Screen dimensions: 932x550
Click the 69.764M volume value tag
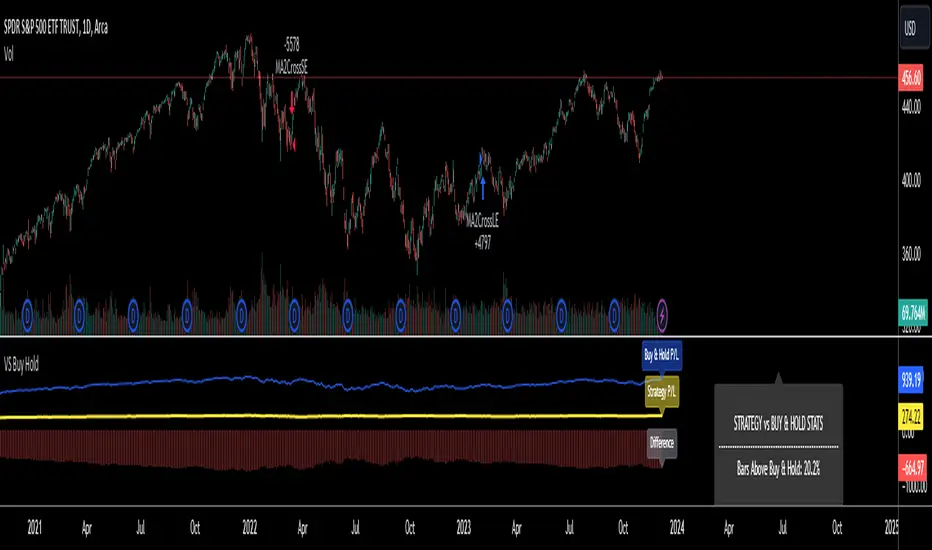coord(912,312)
